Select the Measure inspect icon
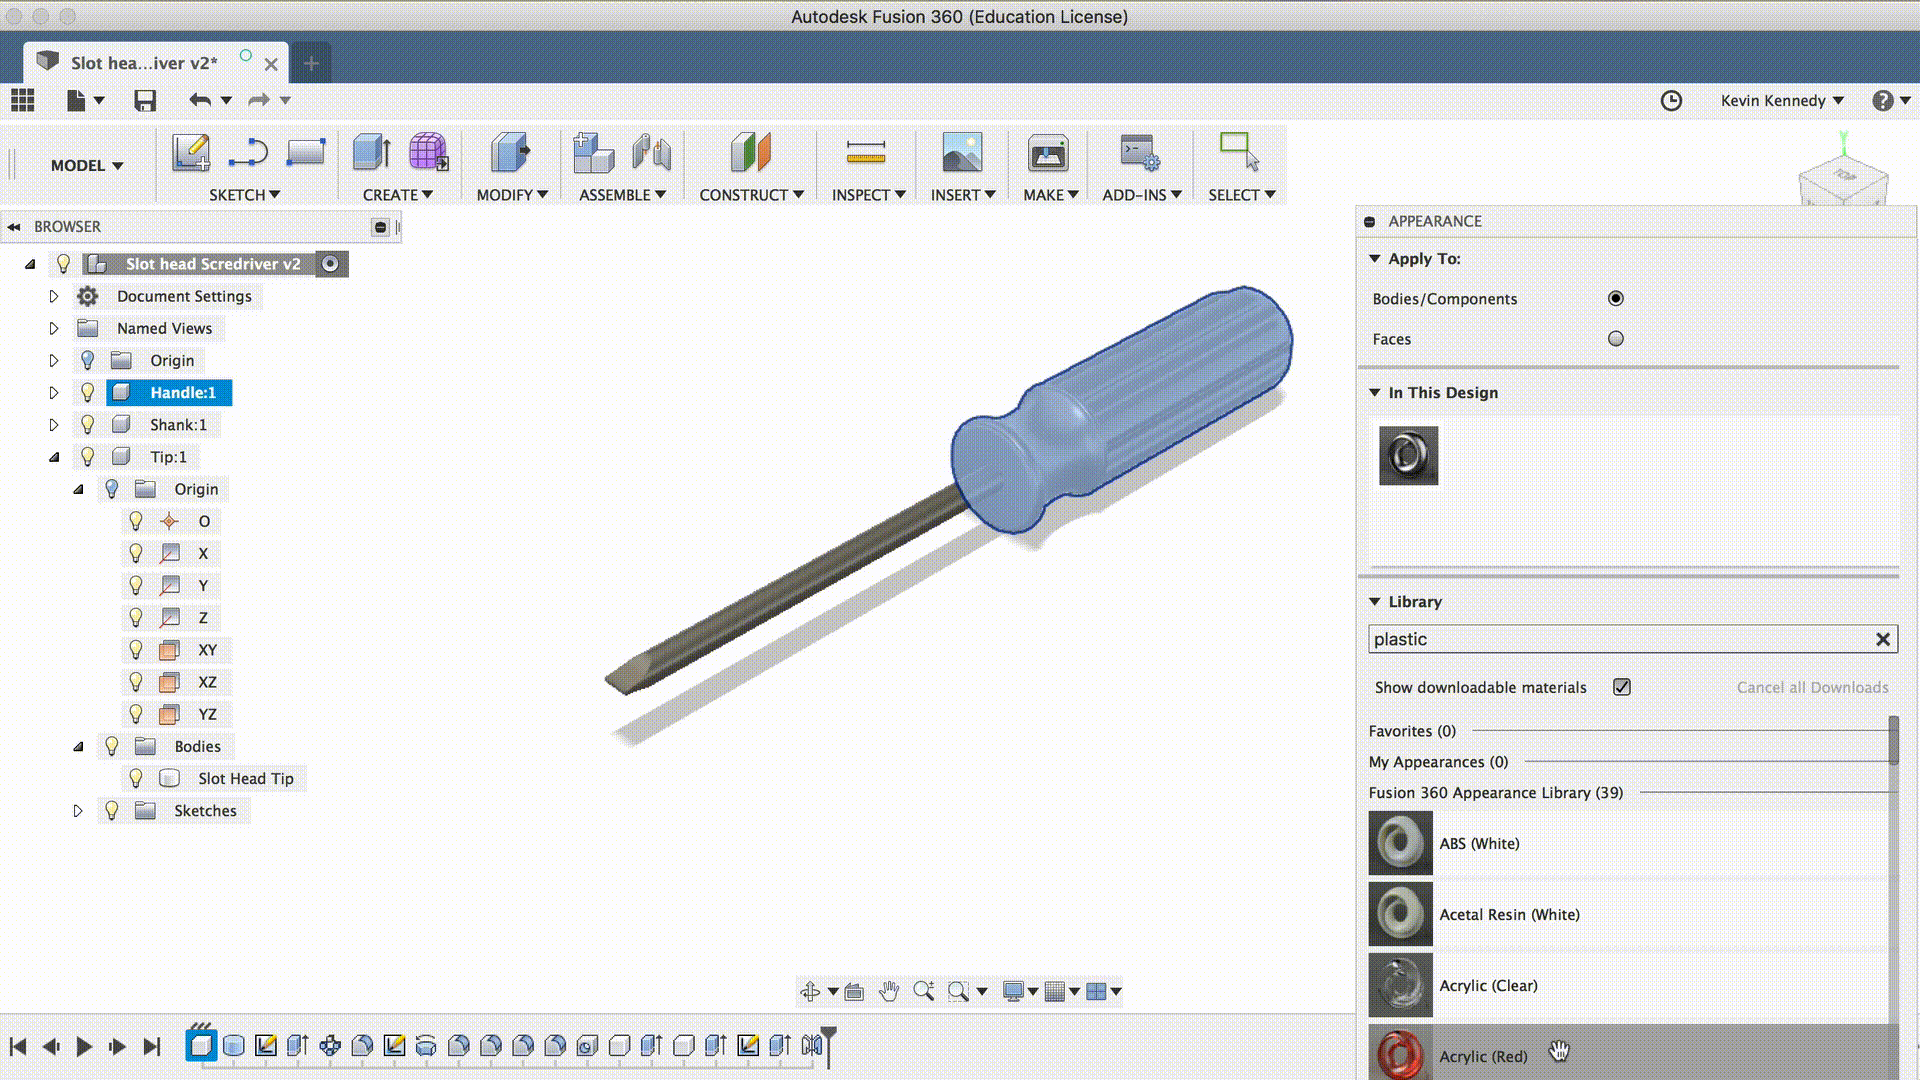 click(866, 153)
